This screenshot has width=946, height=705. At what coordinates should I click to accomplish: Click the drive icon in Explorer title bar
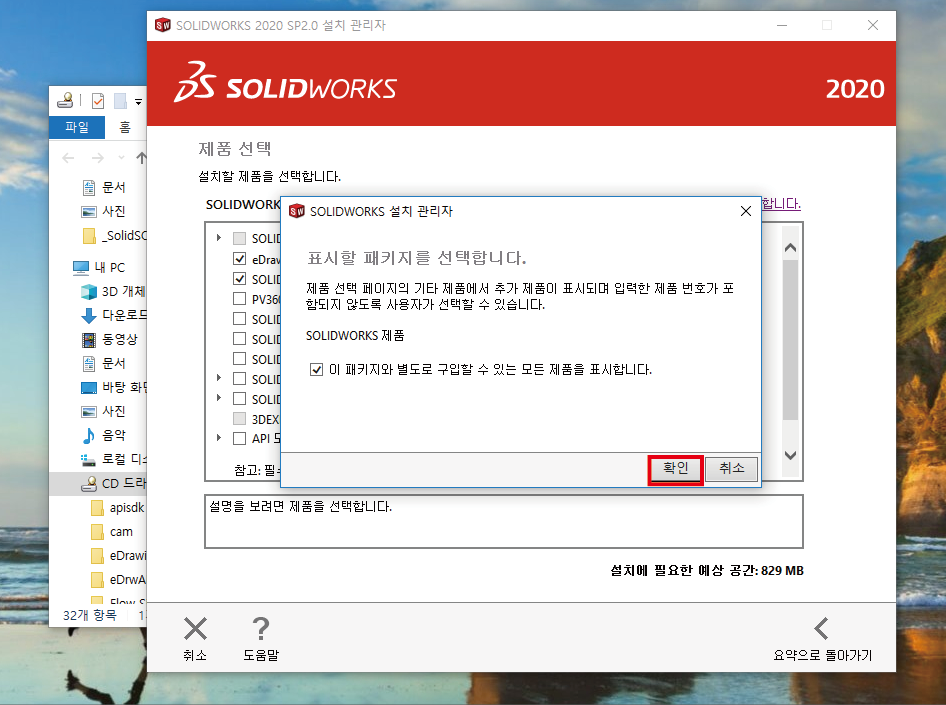pos(65,100)
